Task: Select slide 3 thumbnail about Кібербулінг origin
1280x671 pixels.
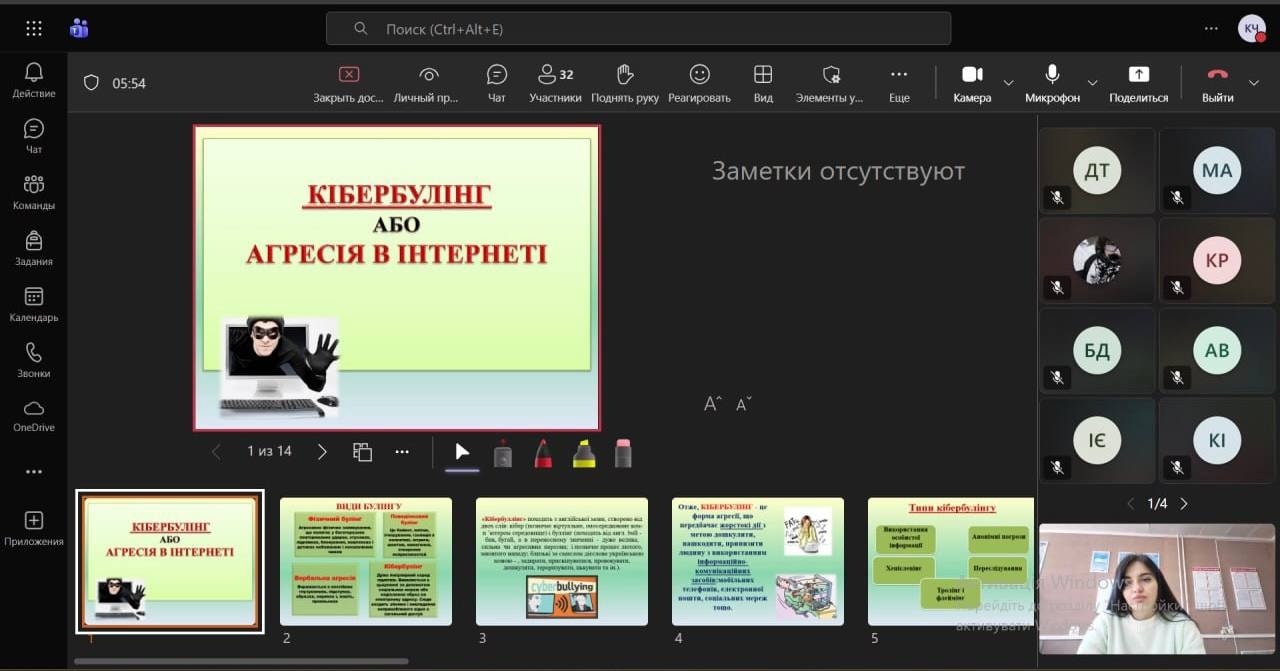Action: pyautogui.click(x=561, y=561)
